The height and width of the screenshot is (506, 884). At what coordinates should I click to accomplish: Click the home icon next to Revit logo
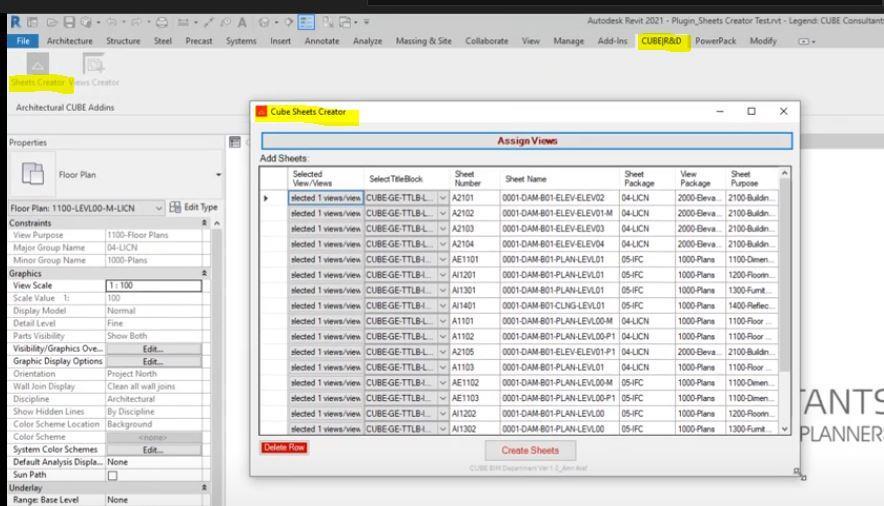(33, 23)
